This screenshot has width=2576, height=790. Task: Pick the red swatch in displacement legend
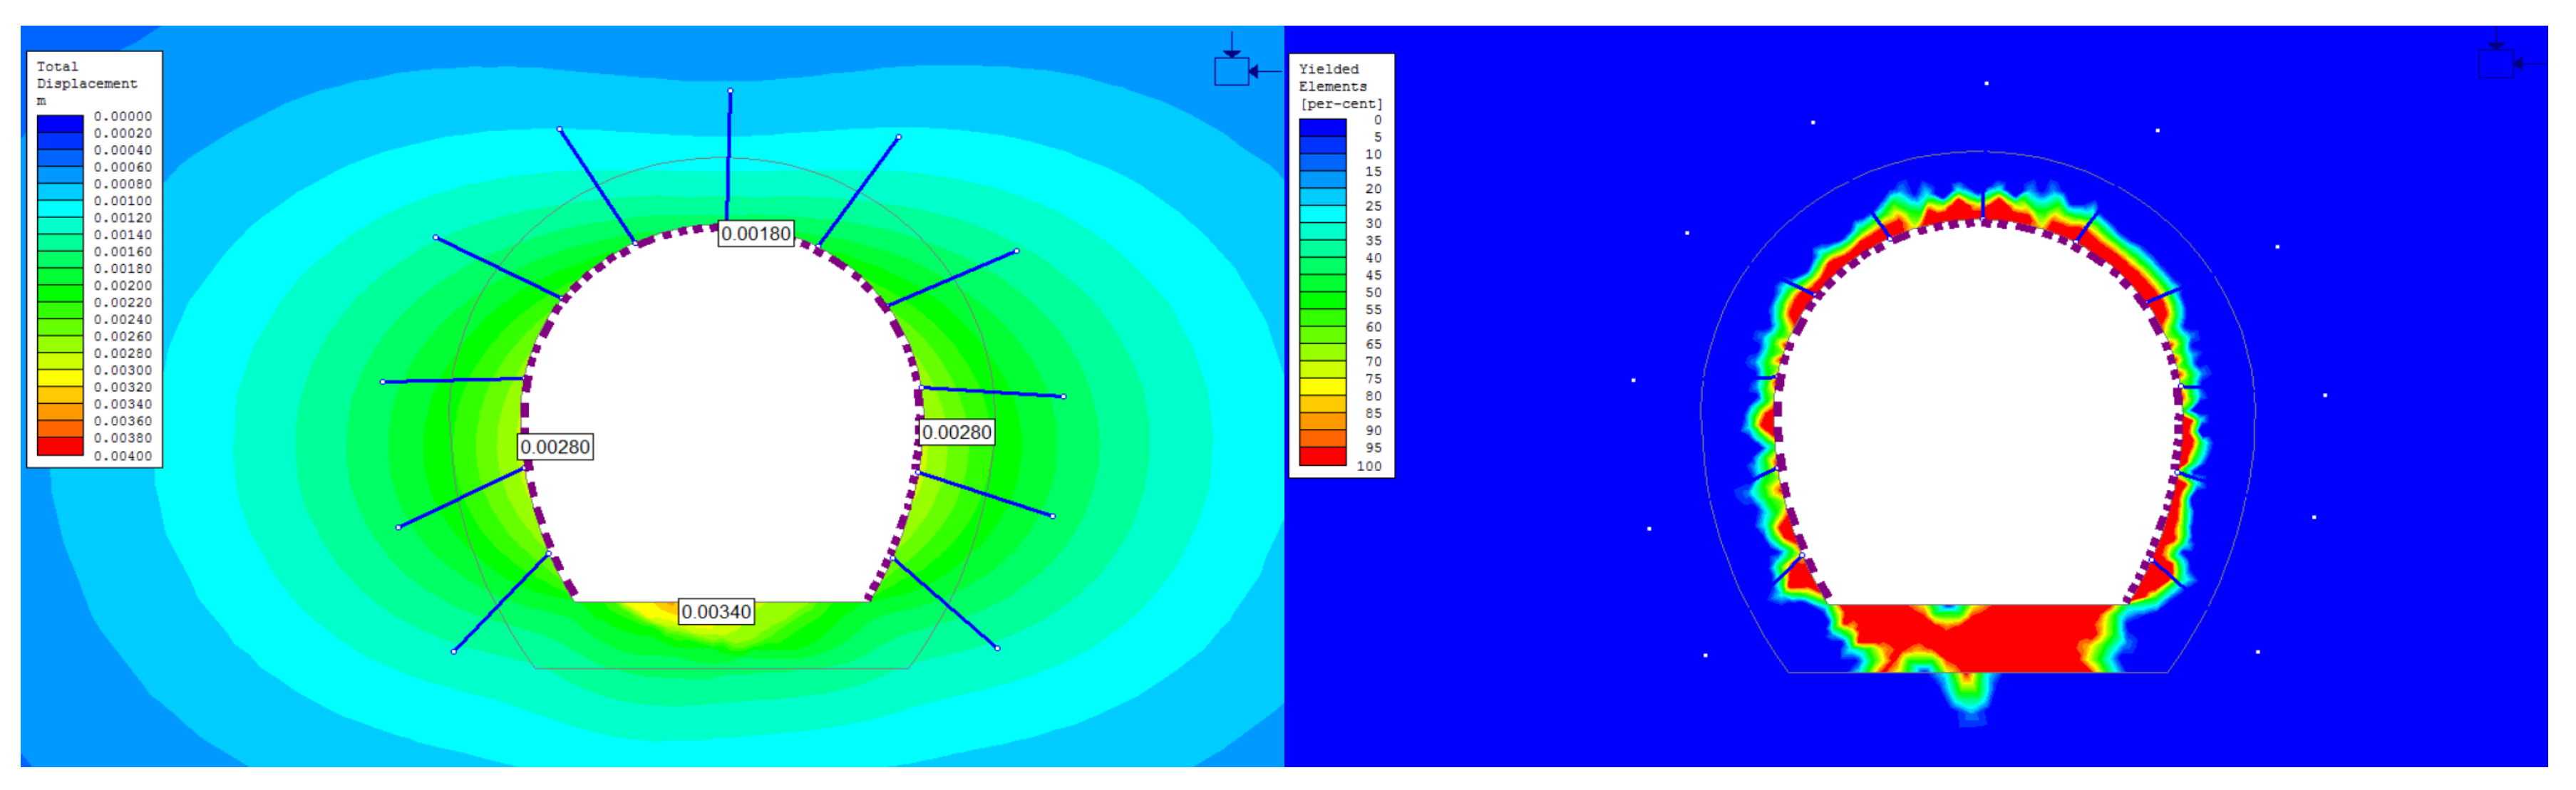pos(60,446)
